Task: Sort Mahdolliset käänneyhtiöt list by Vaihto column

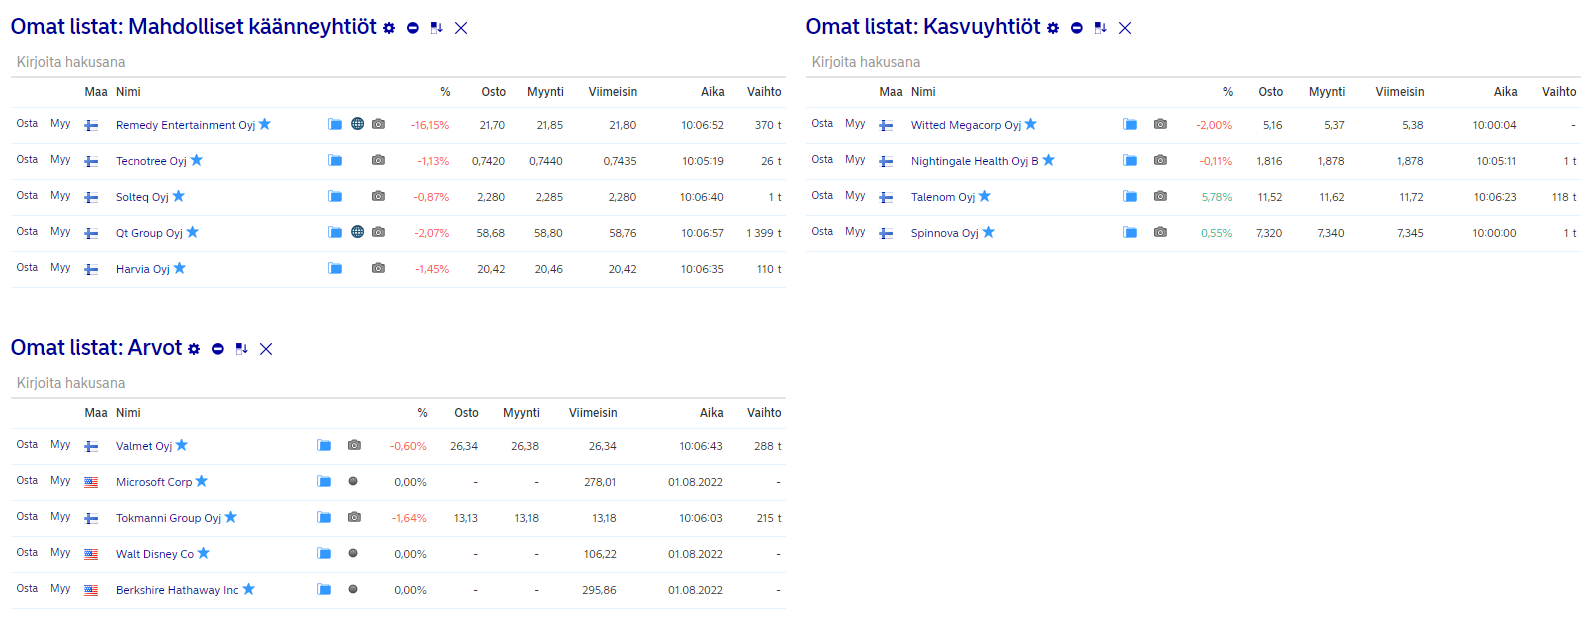Action: click(x=764, y=92)
